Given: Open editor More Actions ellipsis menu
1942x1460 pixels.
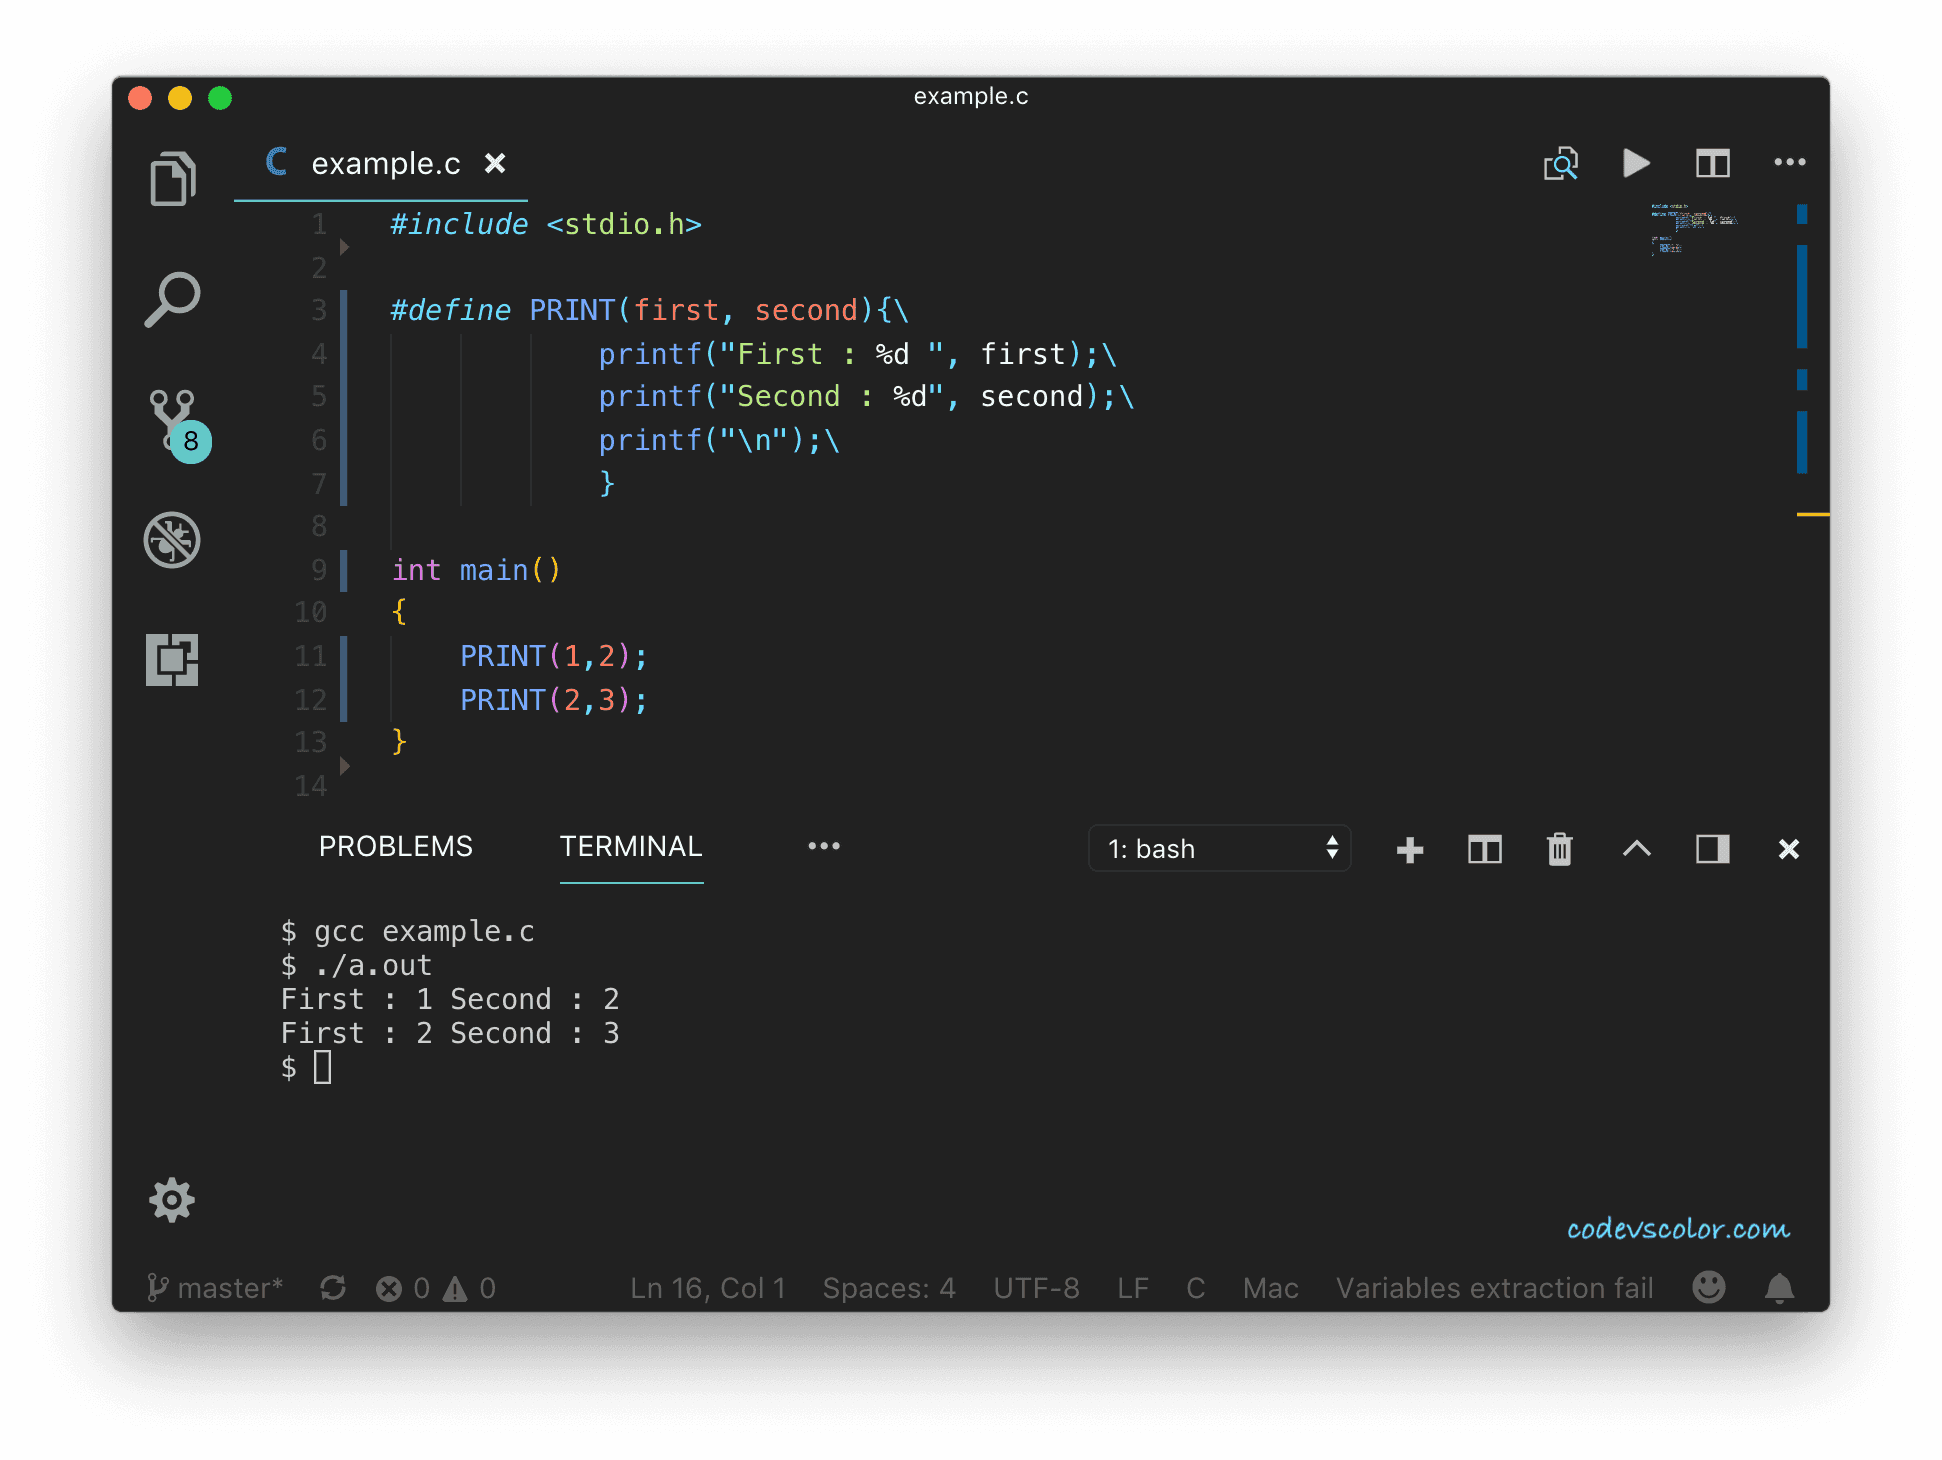Looking at the screenshot, I should click(x=1789, y=163).
